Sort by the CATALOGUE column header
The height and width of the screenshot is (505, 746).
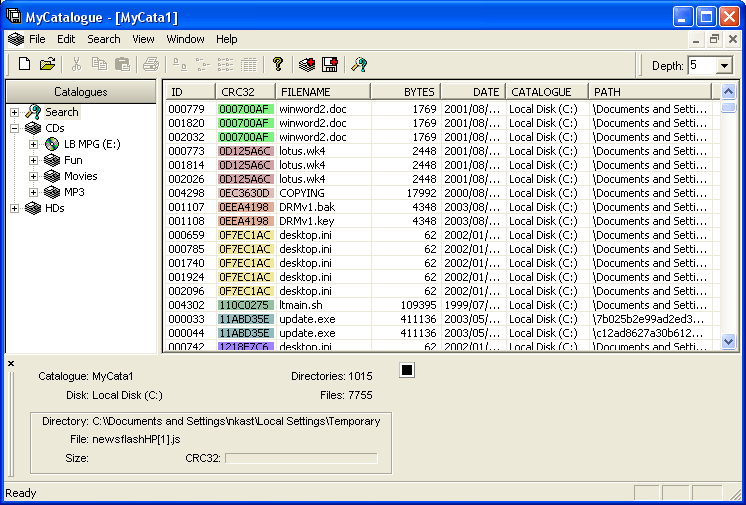coord(547,92)
